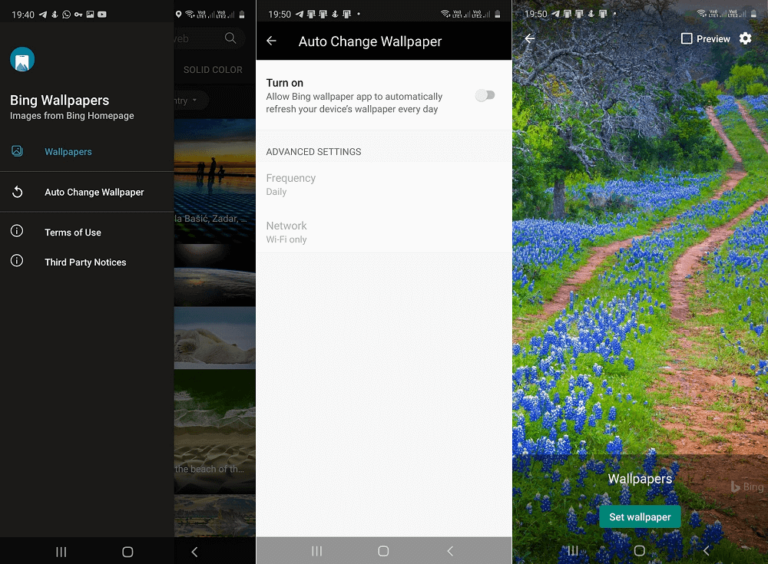The image size is (768, 564).
Task: Open the Zadar sunset wallpaper thumbnail
Action: click(215, 181)
